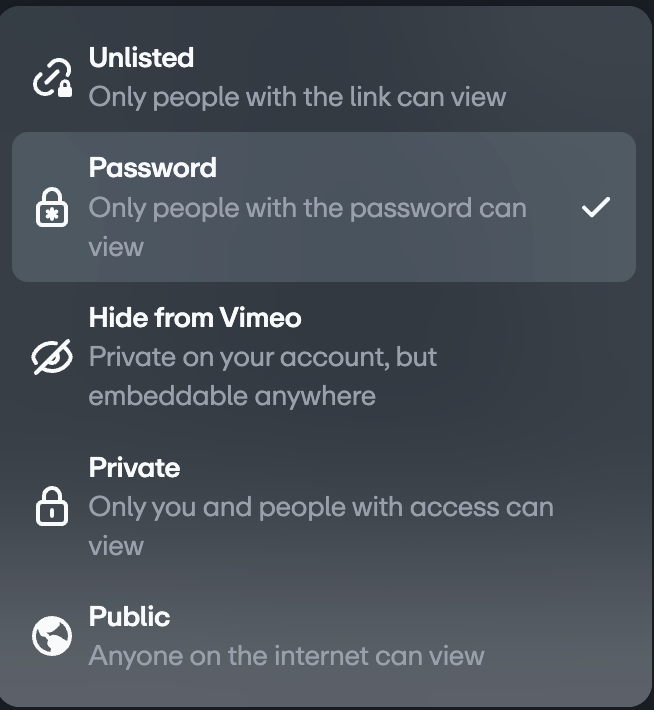
Task: Click the checkmark beside the Password option
Action: 596,207
